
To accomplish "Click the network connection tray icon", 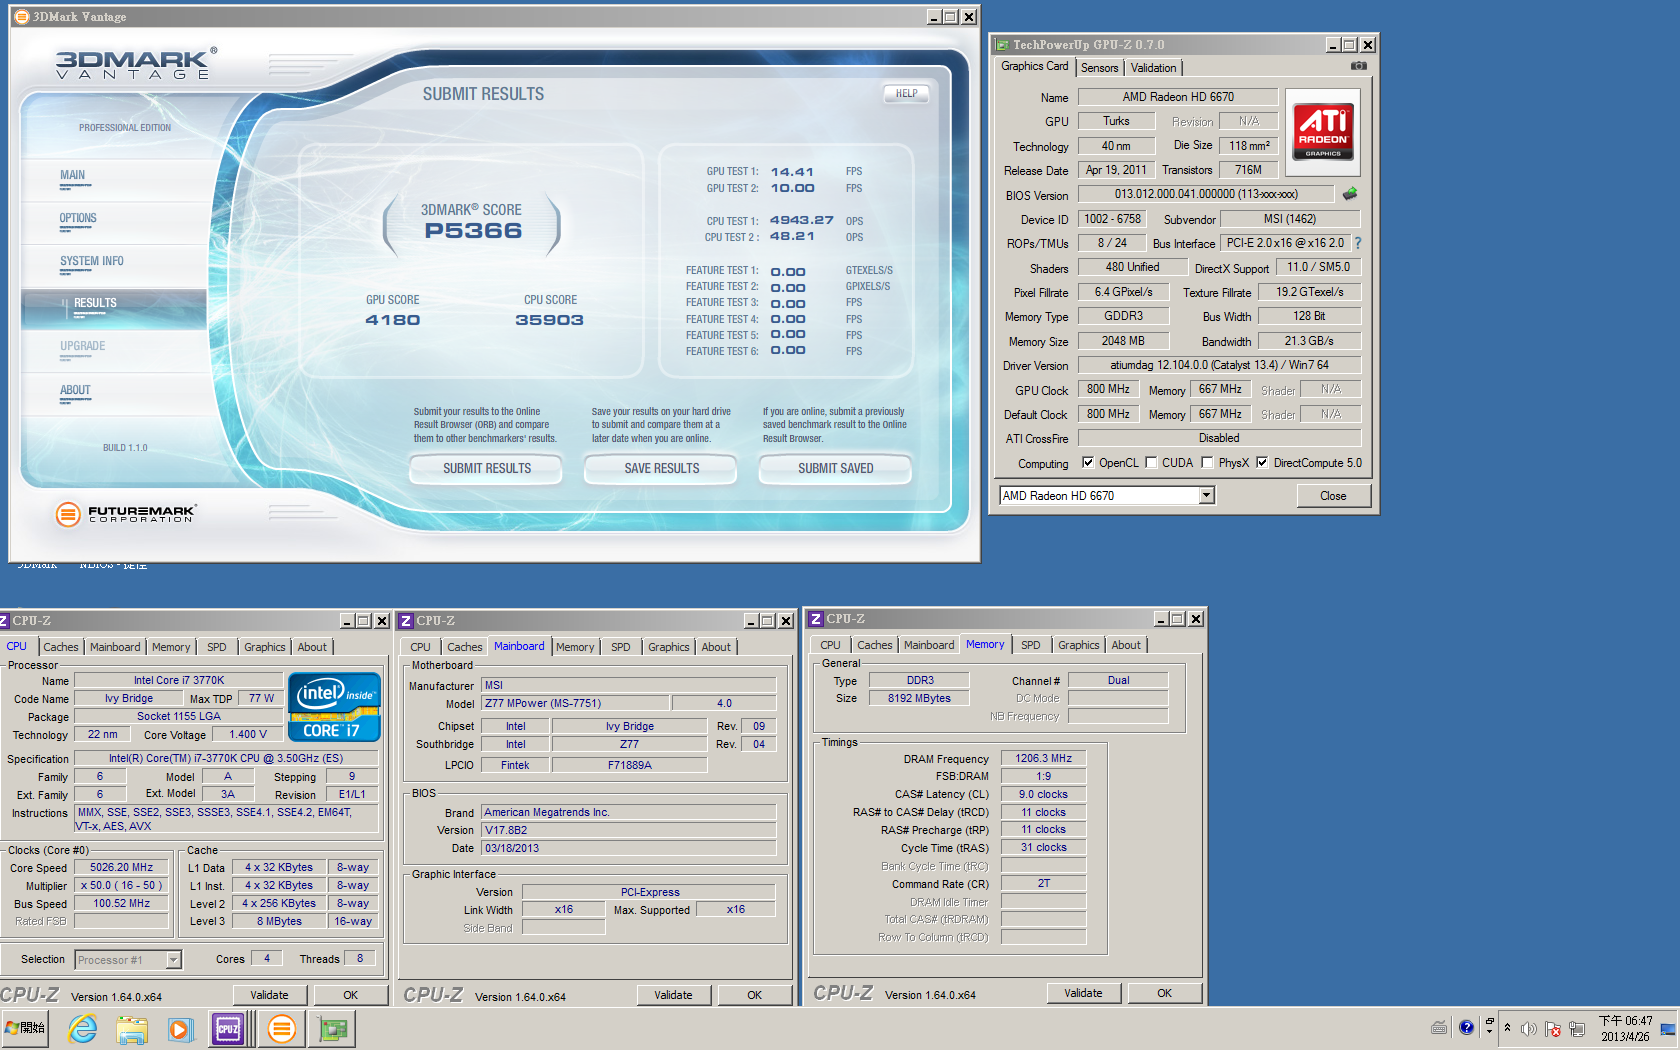I will pos(1577,1028).
